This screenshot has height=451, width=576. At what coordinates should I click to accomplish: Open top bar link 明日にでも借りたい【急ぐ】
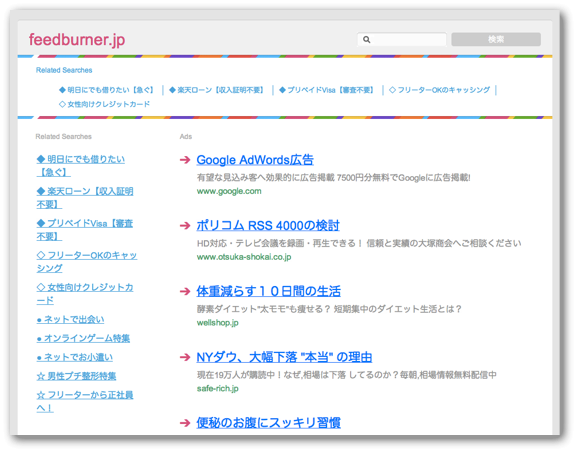click(x=107, y=90)
